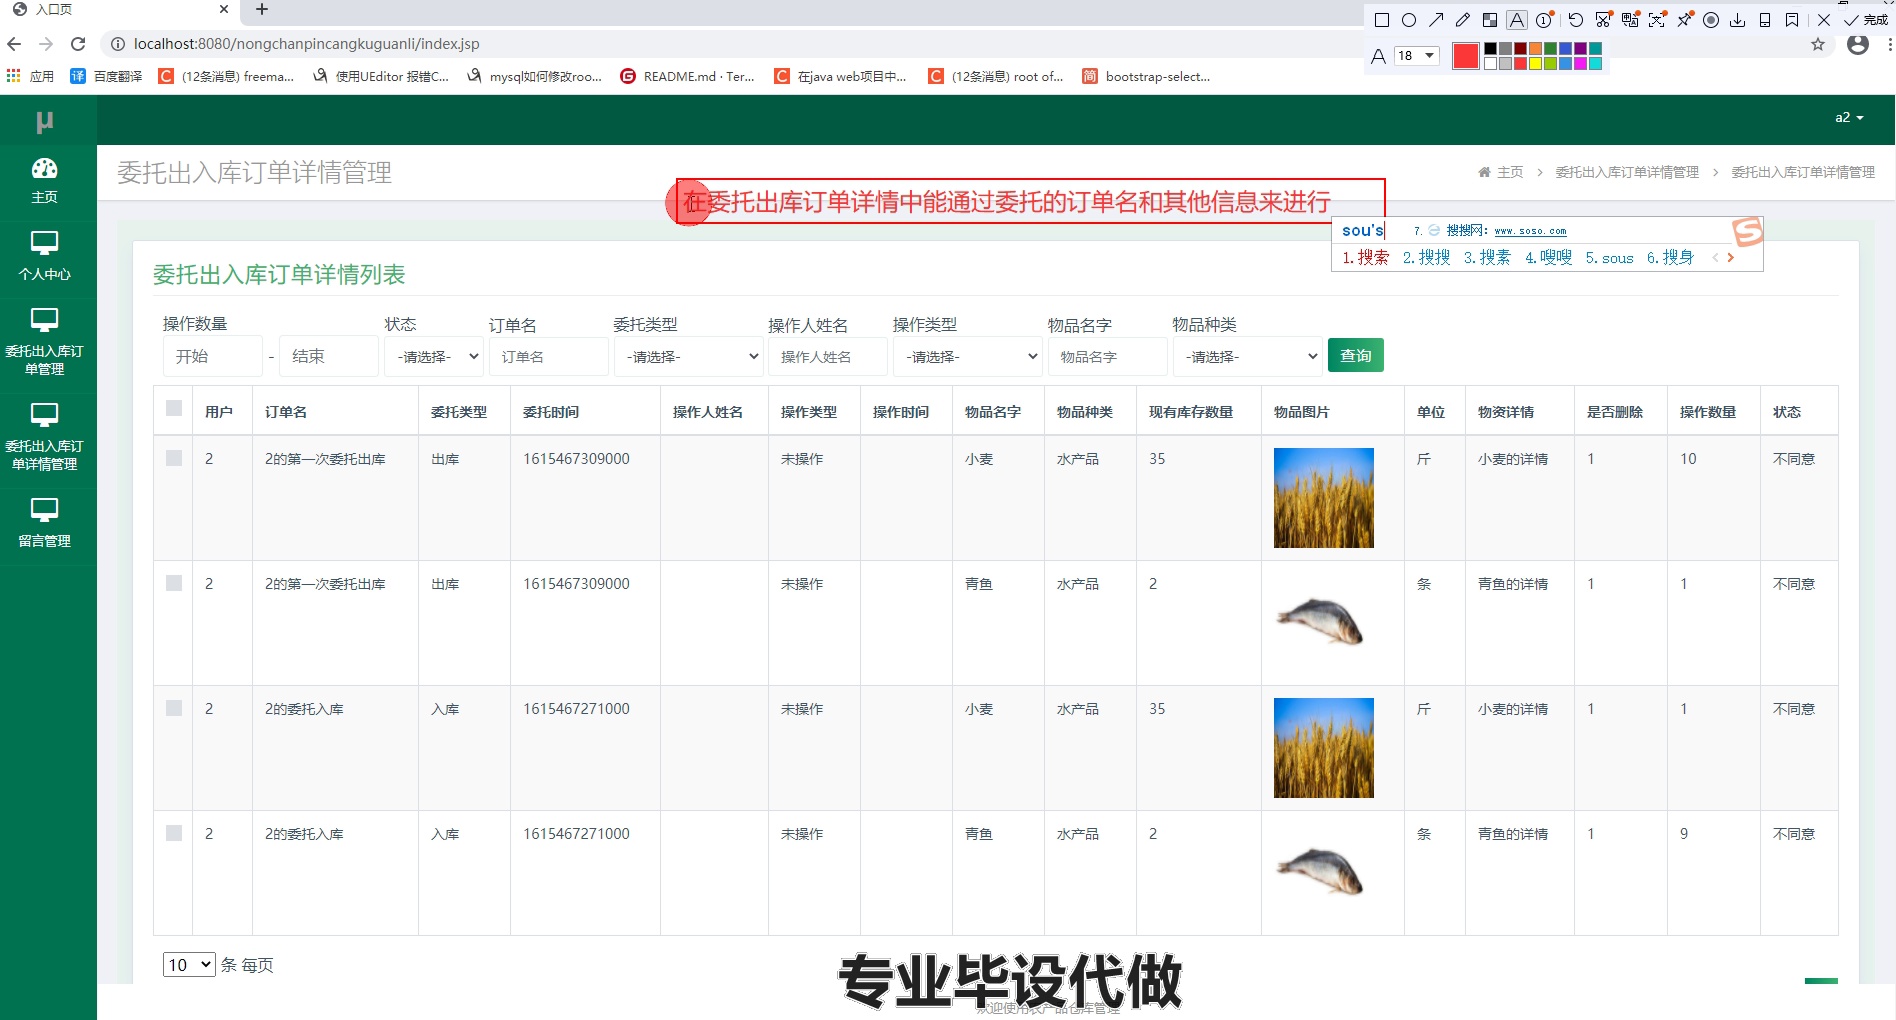Click the translate screenshot icon

coord(1630,20)
